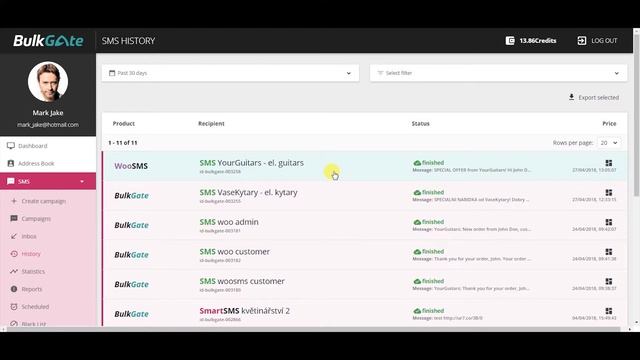Click the export download icon
Image resolution: width=640 pixels, height=360 pixels.
(571, 97)
